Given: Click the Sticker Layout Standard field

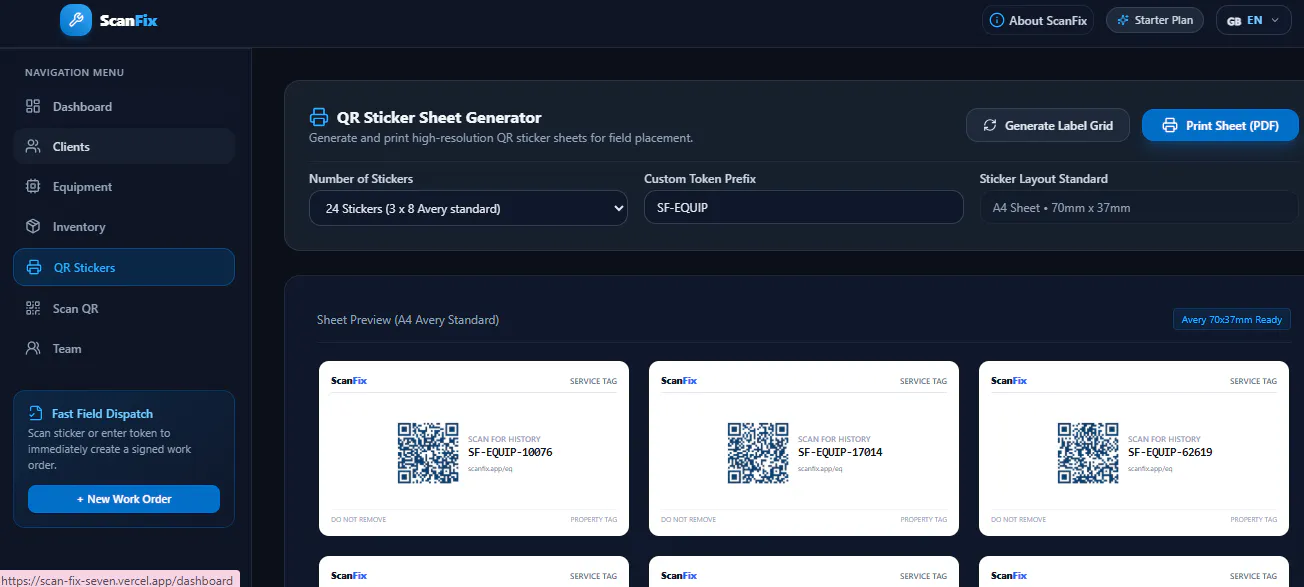Looking at the screenshot, I should coord(1139,208).
